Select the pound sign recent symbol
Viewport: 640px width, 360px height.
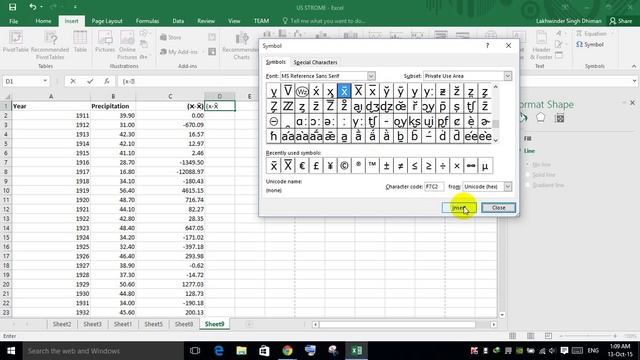(x=316, y=166)
